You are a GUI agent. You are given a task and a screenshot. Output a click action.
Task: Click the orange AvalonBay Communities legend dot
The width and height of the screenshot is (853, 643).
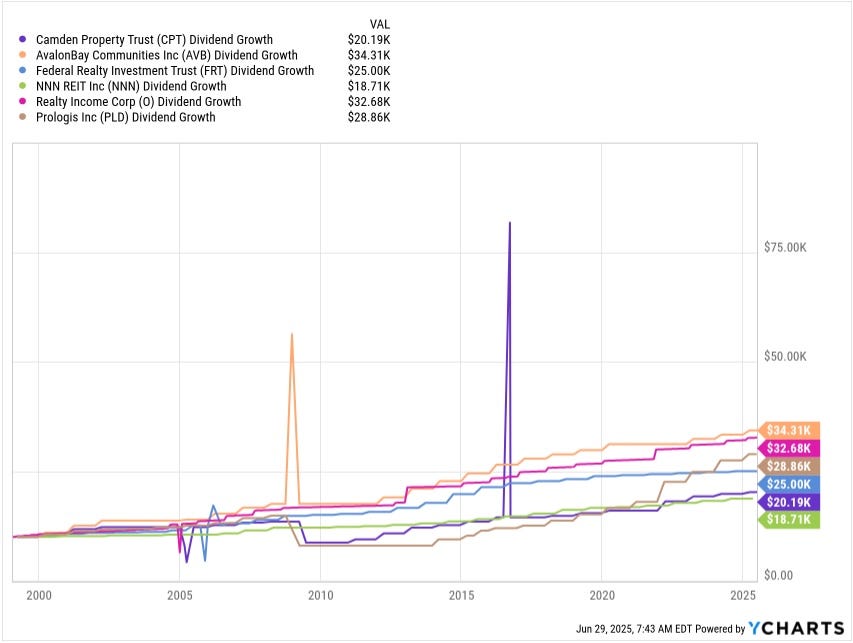(22, 55)
